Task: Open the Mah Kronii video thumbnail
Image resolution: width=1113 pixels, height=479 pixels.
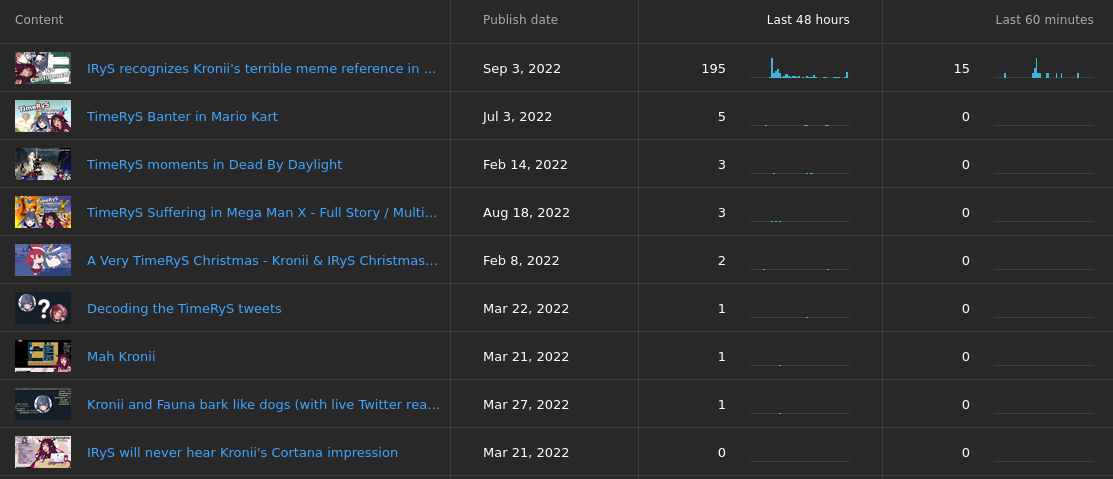Action: [x=43, y=356]
